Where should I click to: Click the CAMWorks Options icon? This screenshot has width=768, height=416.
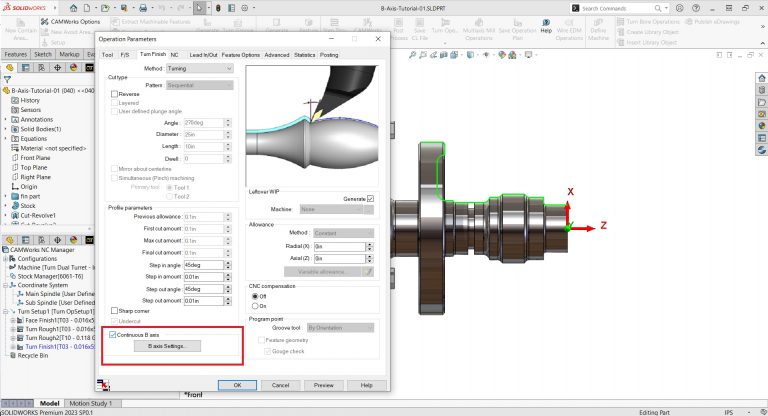[45, 22]
